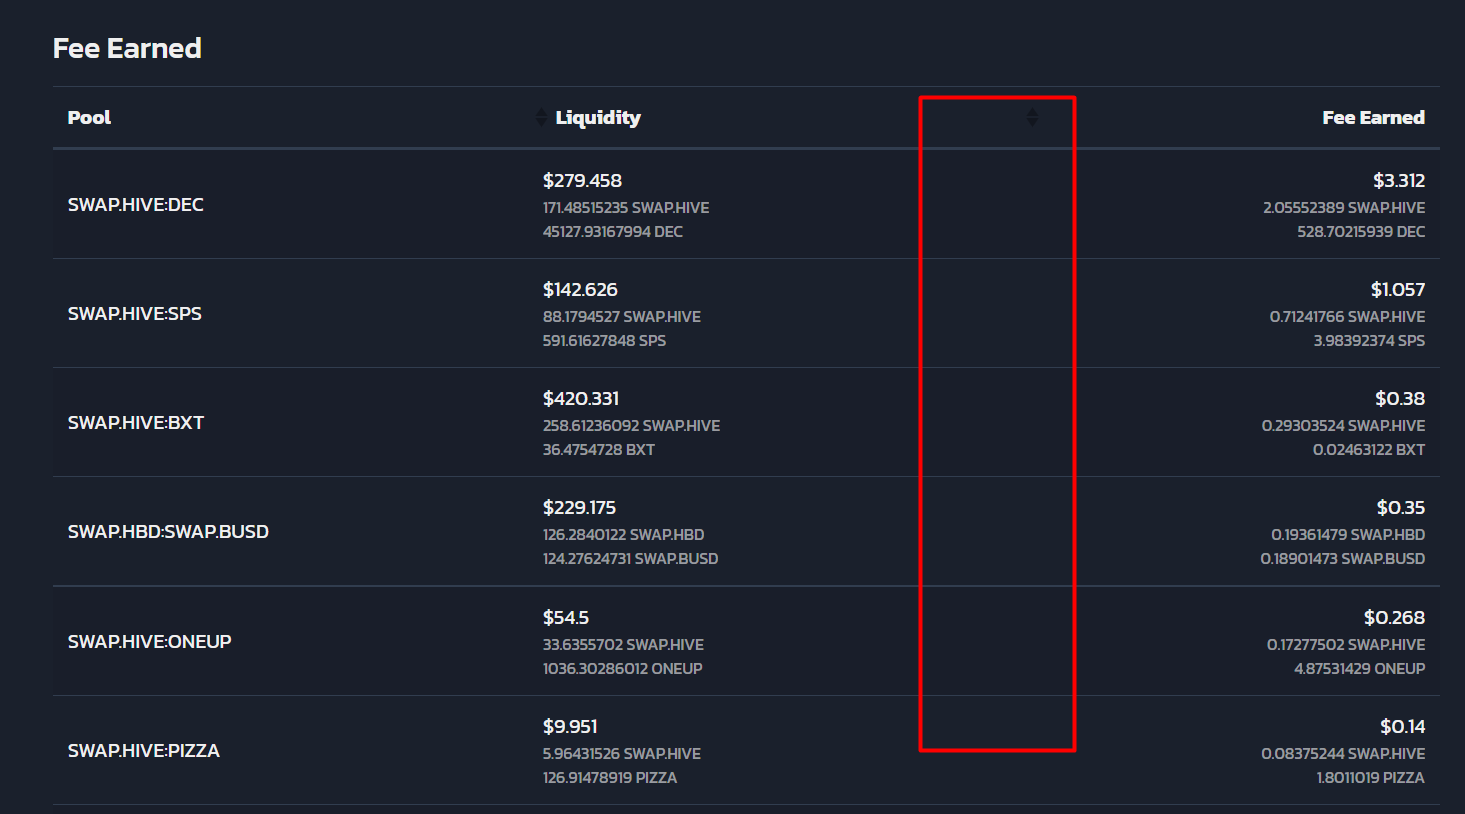Screen dimensions: 1465x814
Task: Click the 45127.93167994 DEC liquidity amount
Action: click(613, 231)
